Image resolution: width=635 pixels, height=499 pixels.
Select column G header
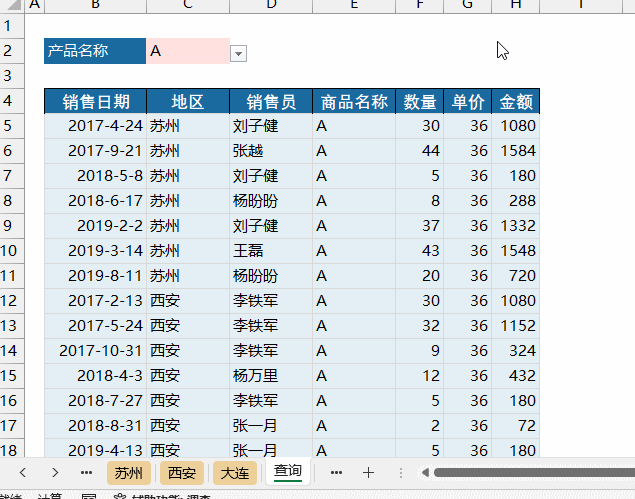pos(468,5)
